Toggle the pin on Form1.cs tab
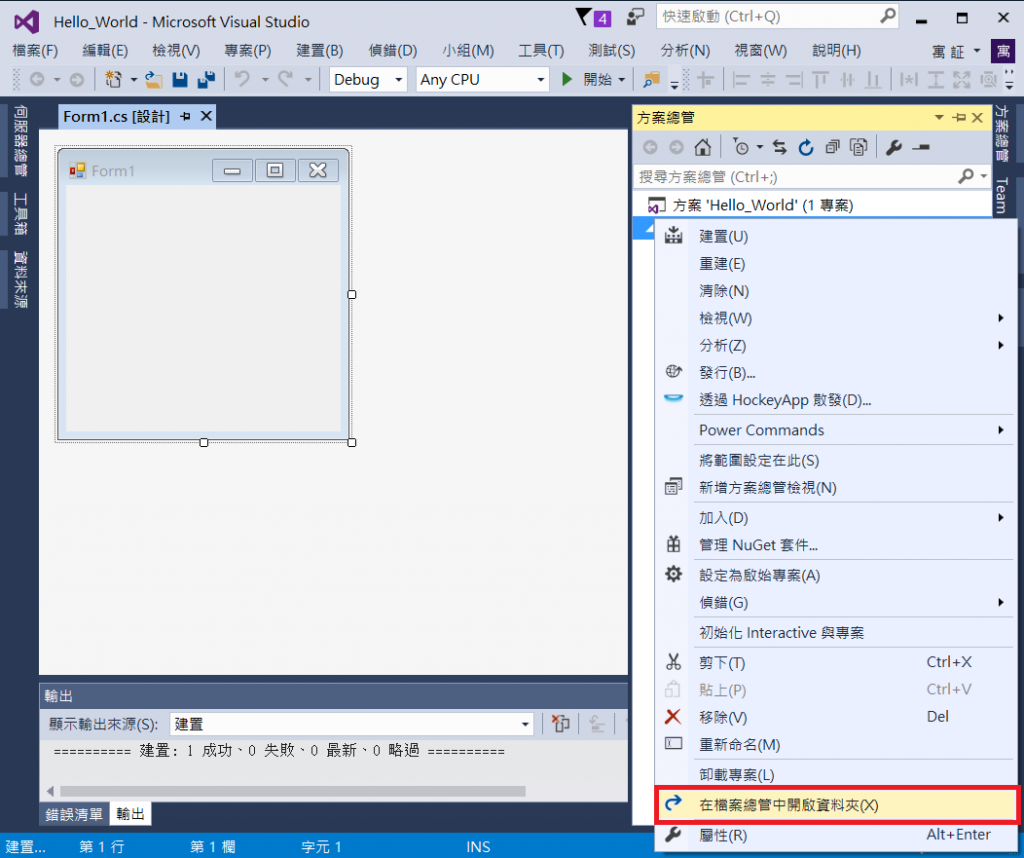1024x858 pixels. (185, 116)
